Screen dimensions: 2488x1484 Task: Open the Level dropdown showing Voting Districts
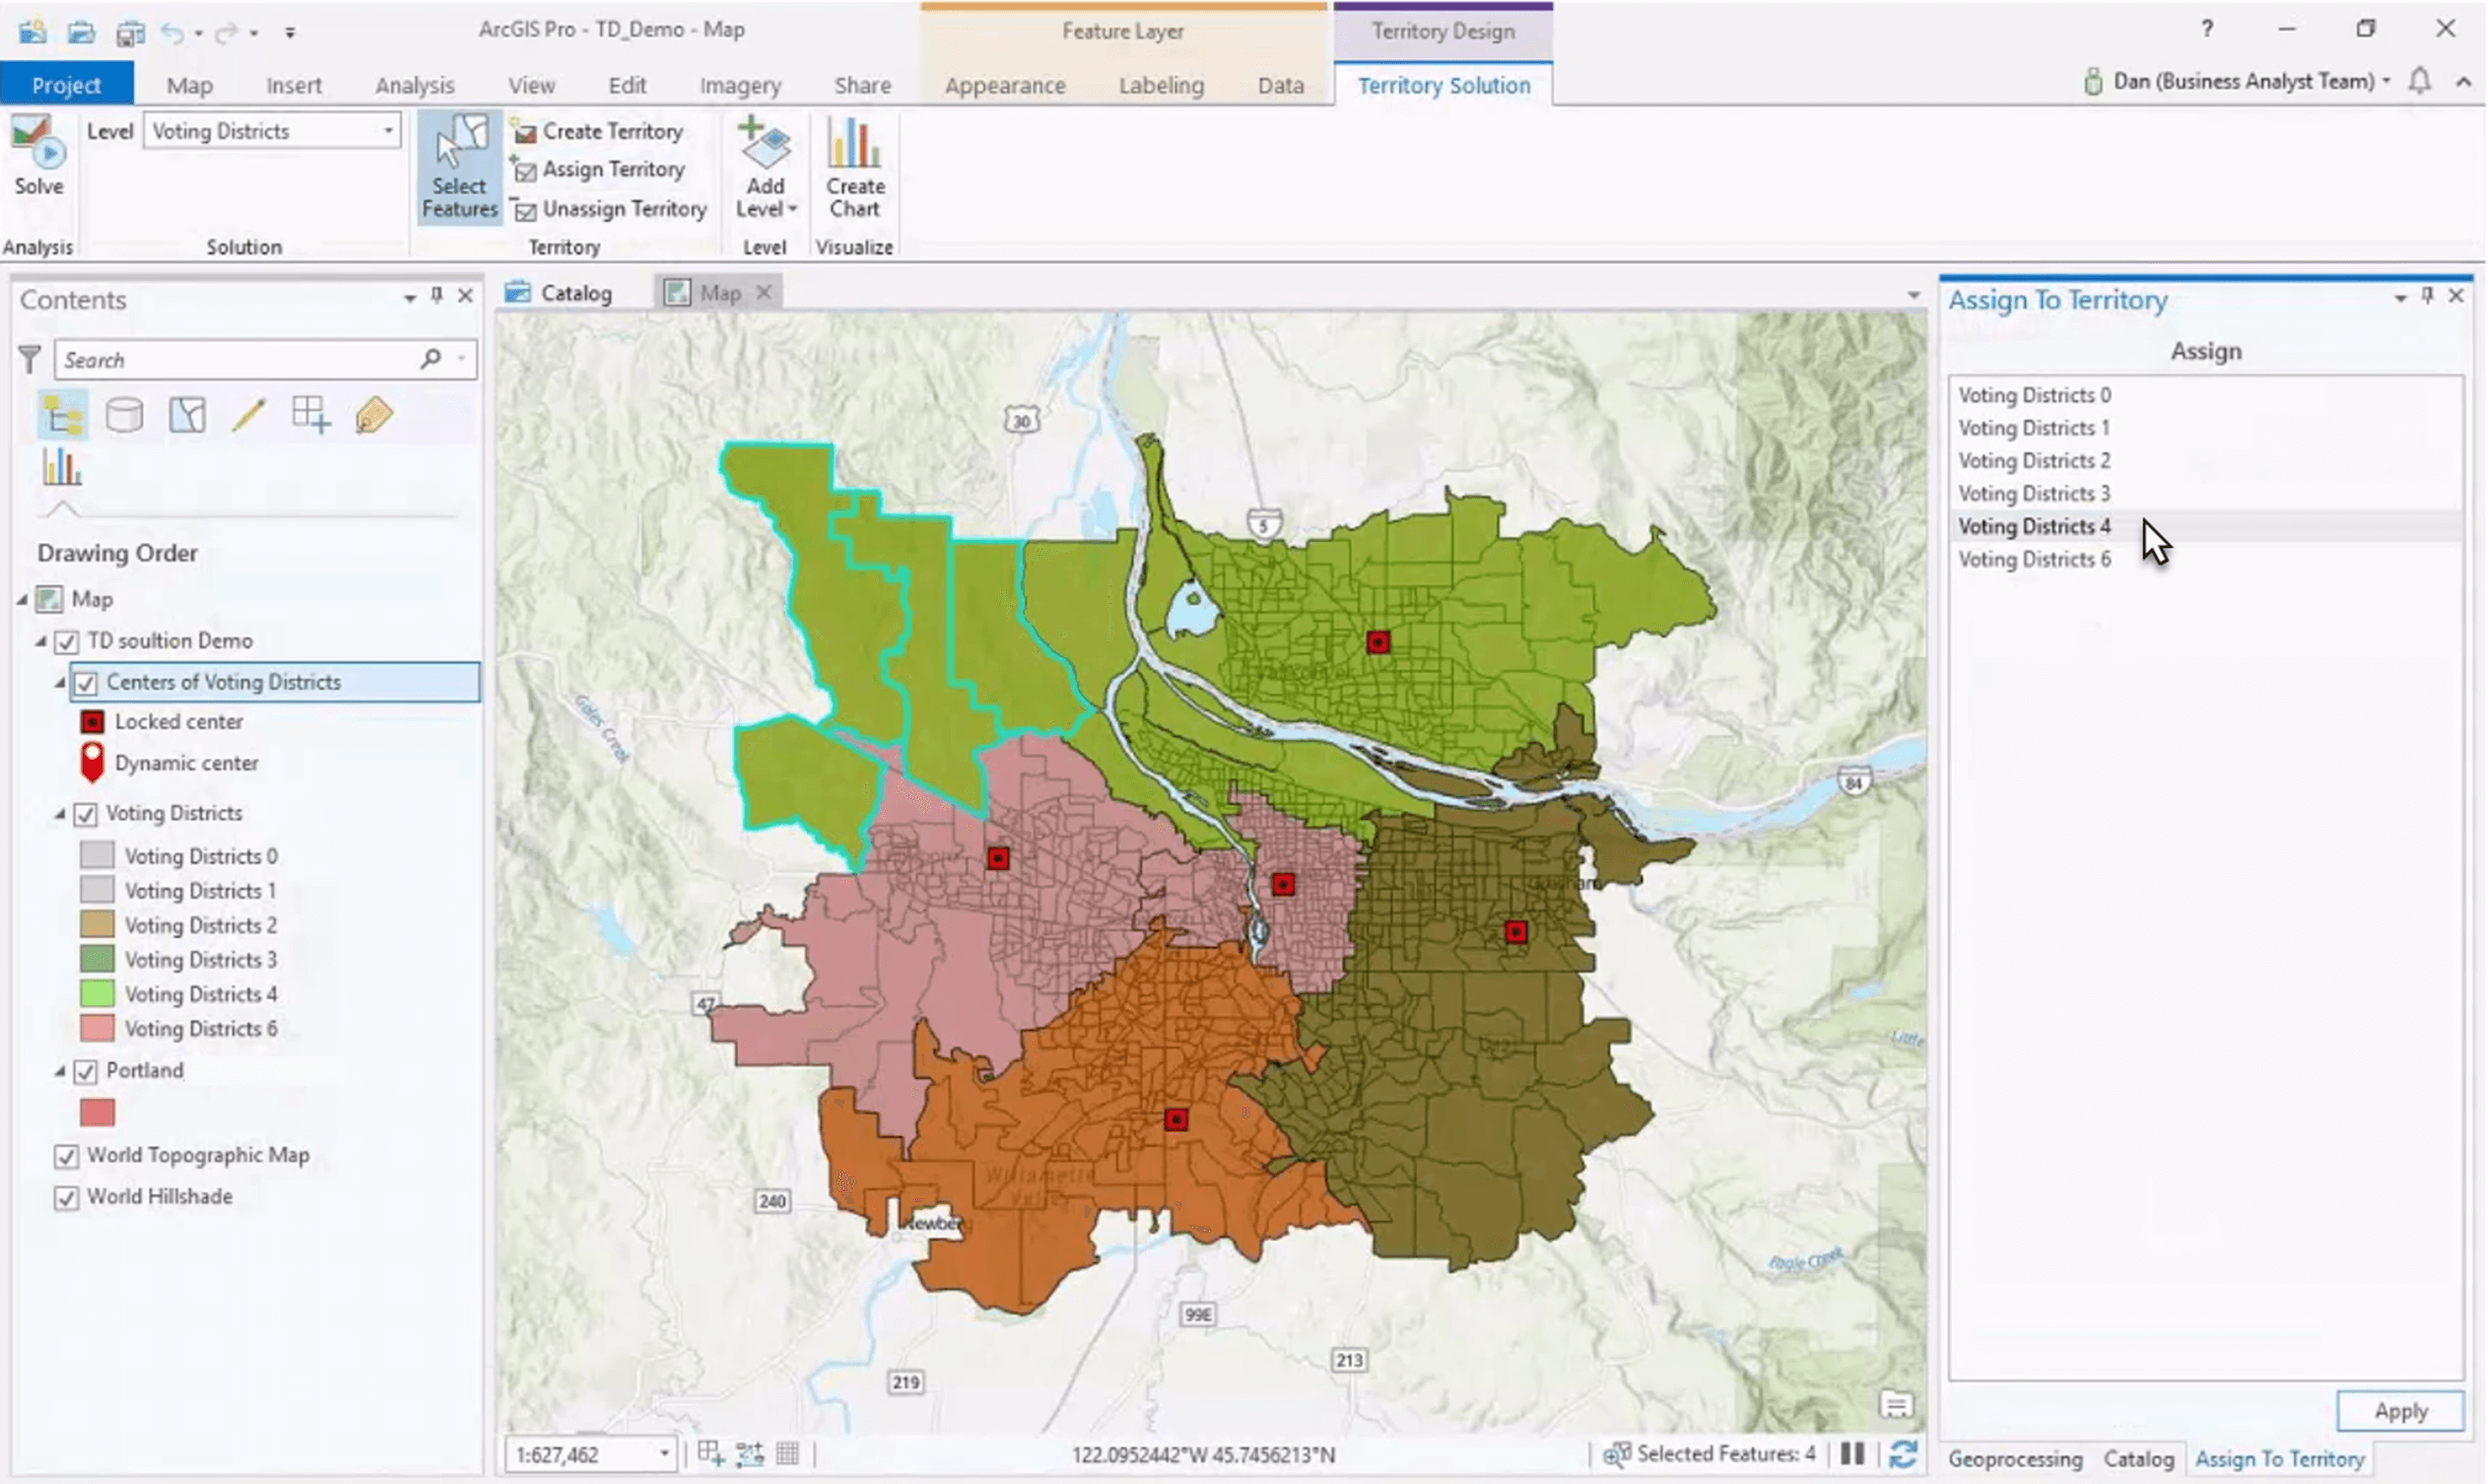[389, 130]
